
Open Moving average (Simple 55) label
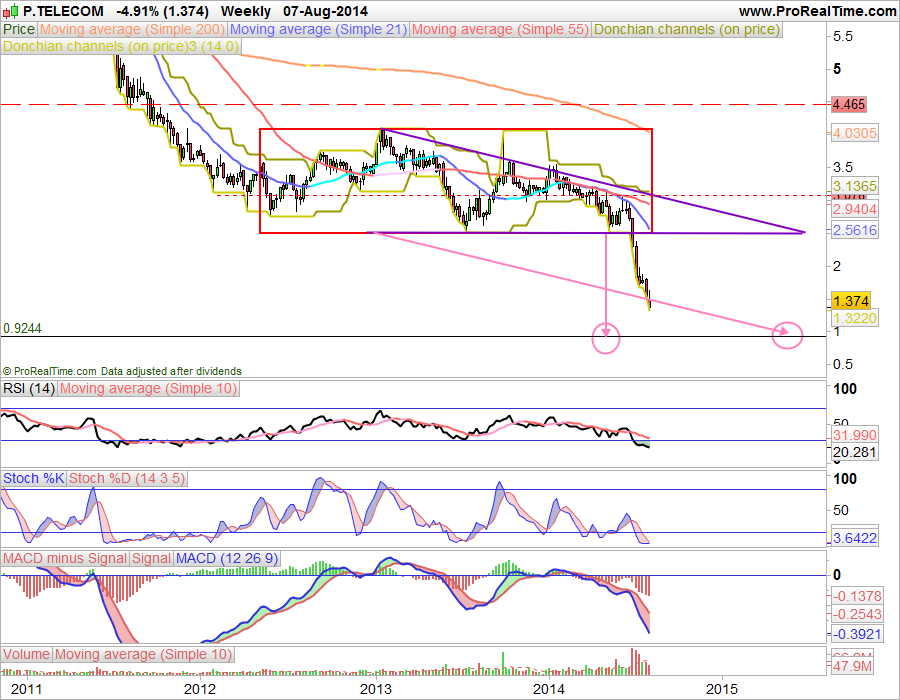[501, 29]
